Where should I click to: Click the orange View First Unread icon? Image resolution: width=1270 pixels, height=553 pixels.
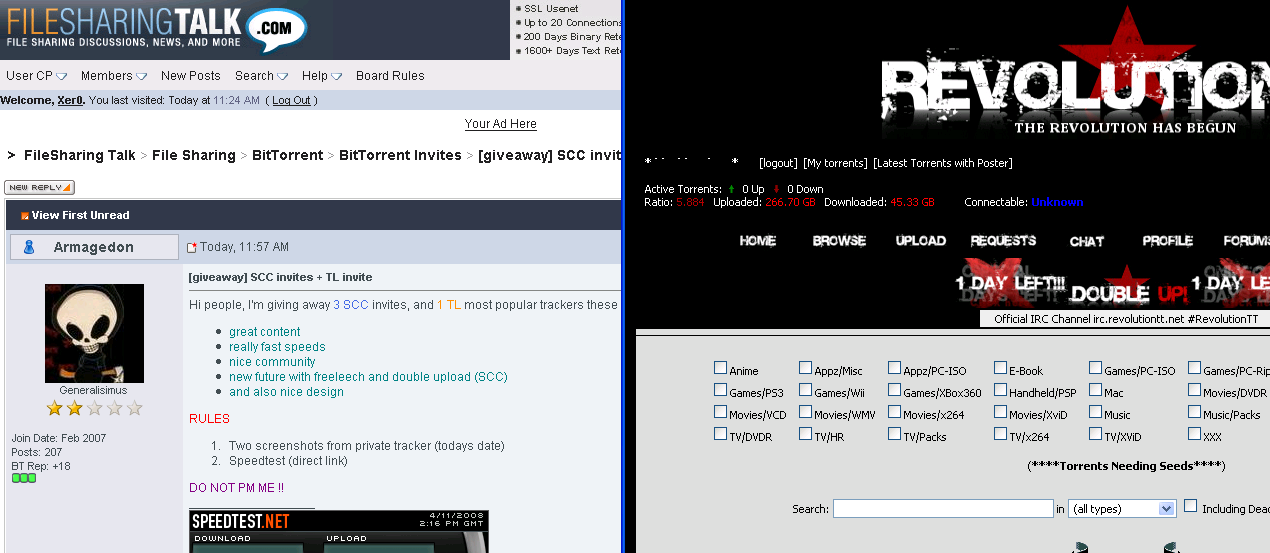tap(25, 216)
